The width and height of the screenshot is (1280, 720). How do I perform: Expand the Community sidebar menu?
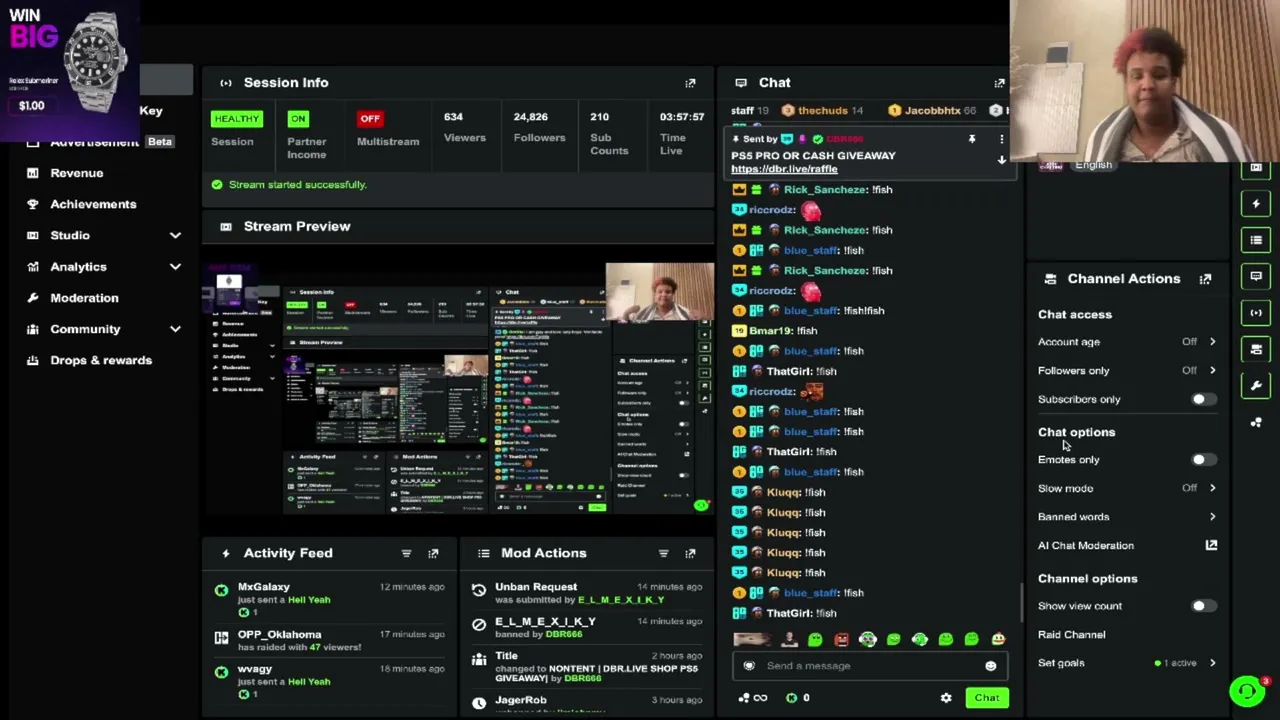click(x=175, y=329)
